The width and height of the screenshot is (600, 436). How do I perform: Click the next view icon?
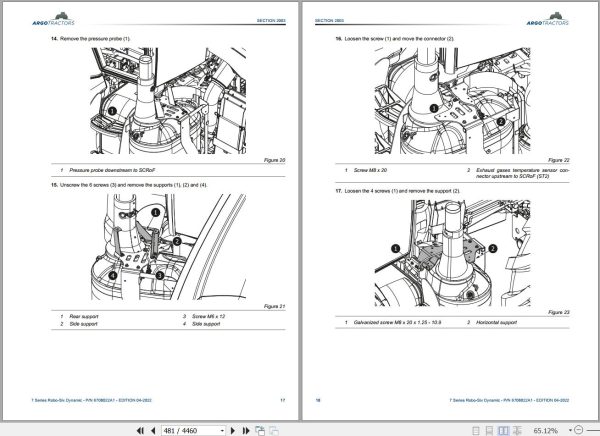point(274,431)
